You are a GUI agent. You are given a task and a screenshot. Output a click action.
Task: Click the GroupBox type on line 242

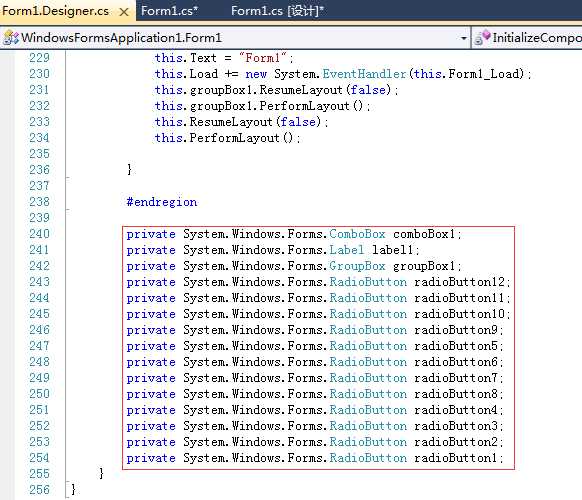(x=357, y=266)
